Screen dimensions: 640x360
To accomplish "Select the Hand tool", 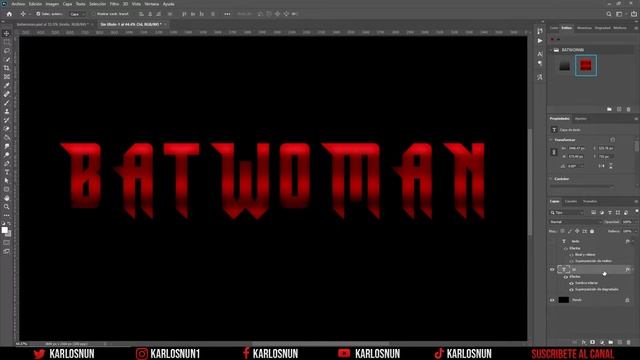I will pos(7,198).
